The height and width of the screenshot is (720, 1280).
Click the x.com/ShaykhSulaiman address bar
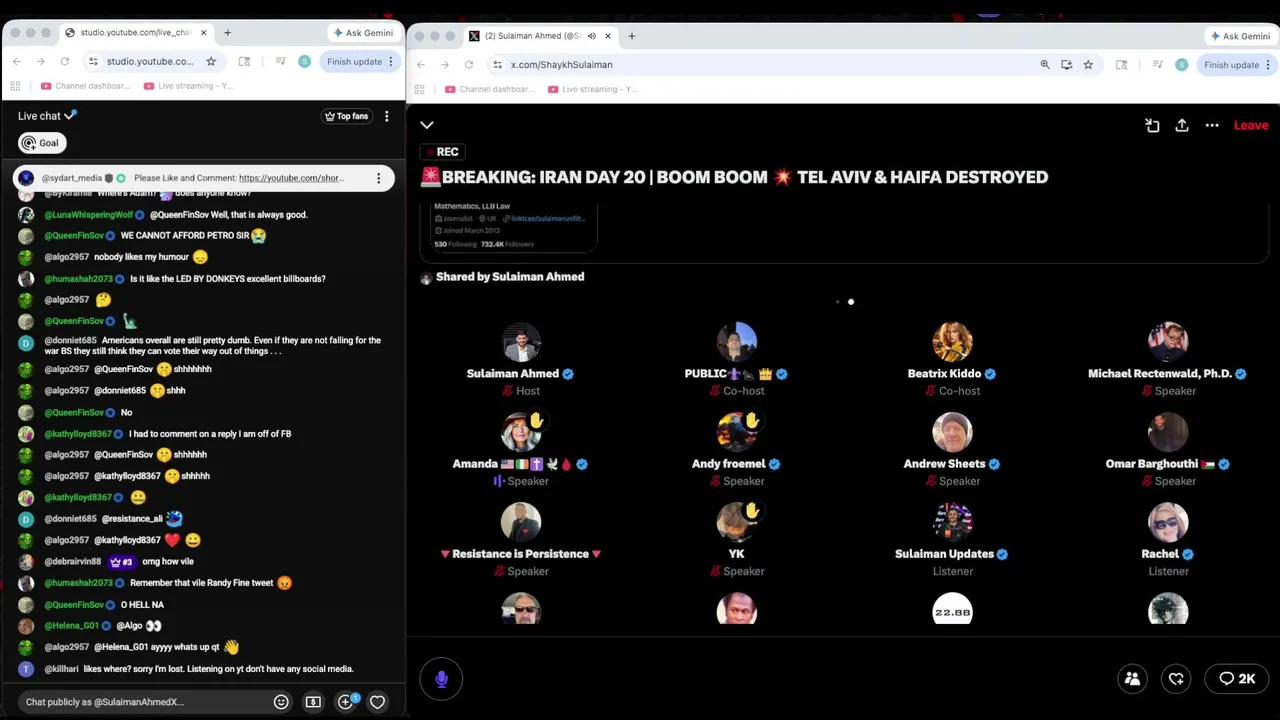pos(561,64)
